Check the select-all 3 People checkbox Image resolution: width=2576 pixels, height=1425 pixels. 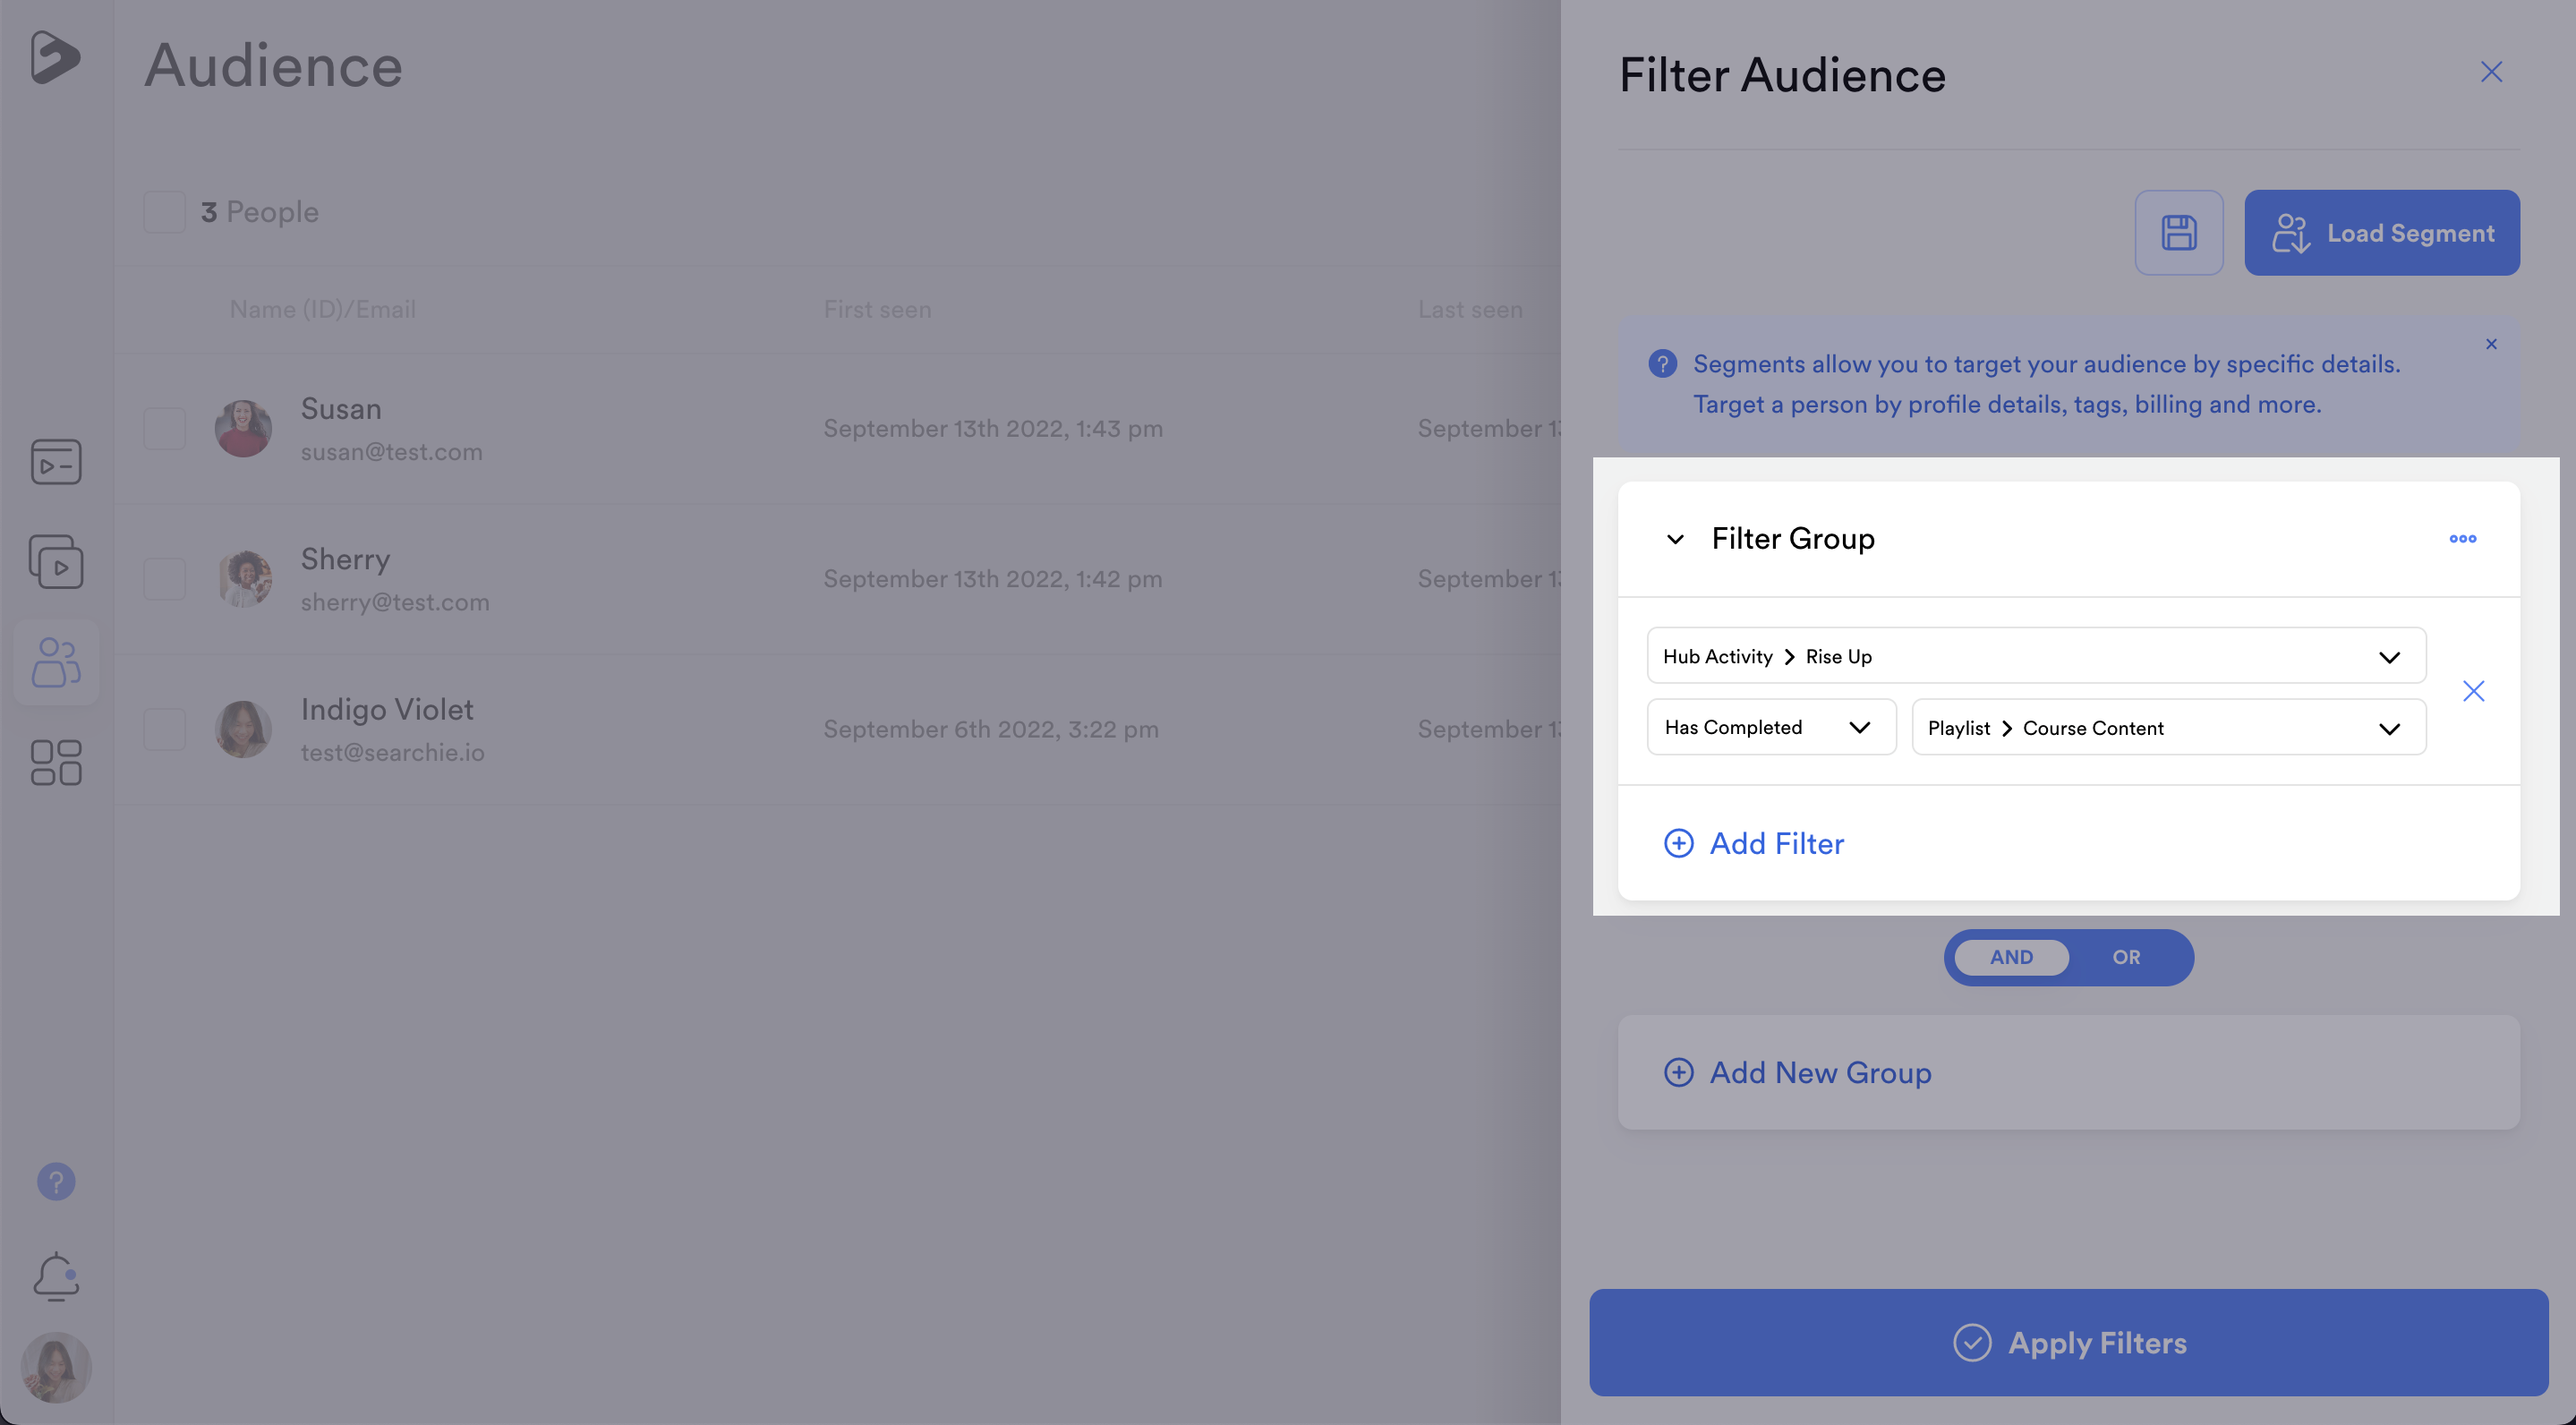tap(164, 212)
